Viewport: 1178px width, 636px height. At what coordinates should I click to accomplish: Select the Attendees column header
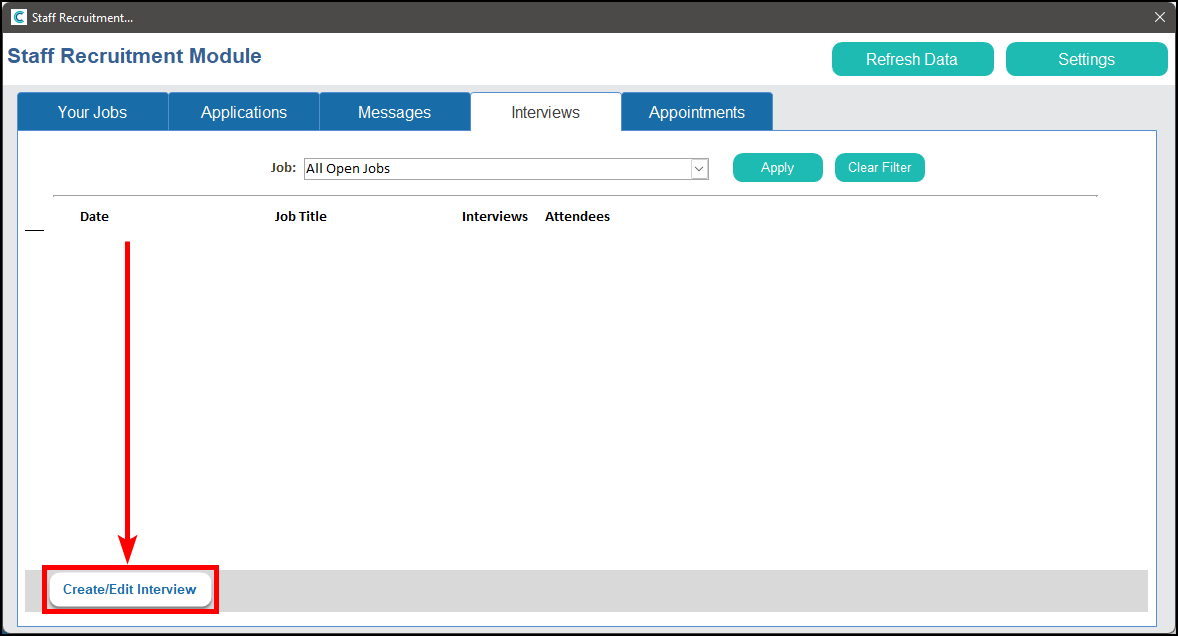click(577, 217)
